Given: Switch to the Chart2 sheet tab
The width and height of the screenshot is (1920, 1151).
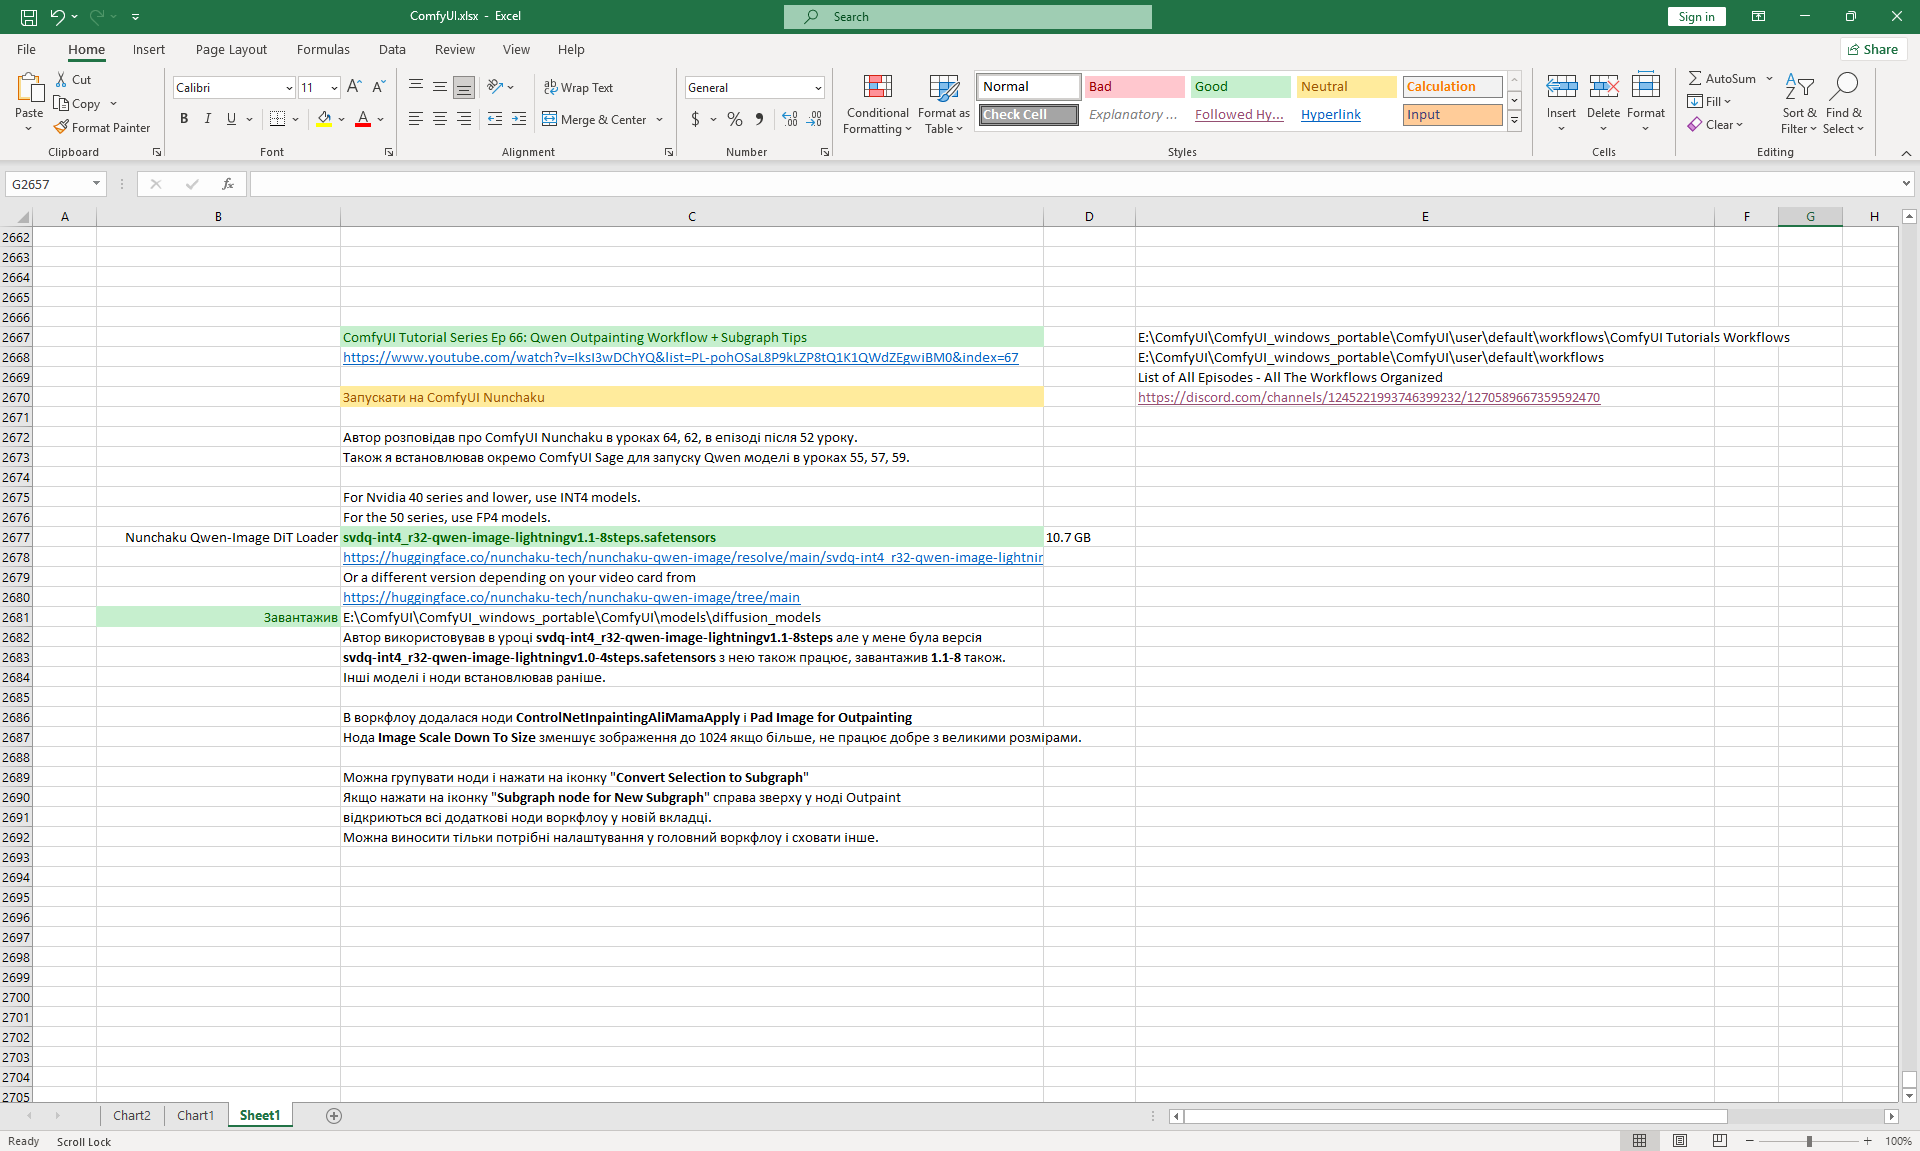Looking at the screenshot, I should (x=131, y=1116).
